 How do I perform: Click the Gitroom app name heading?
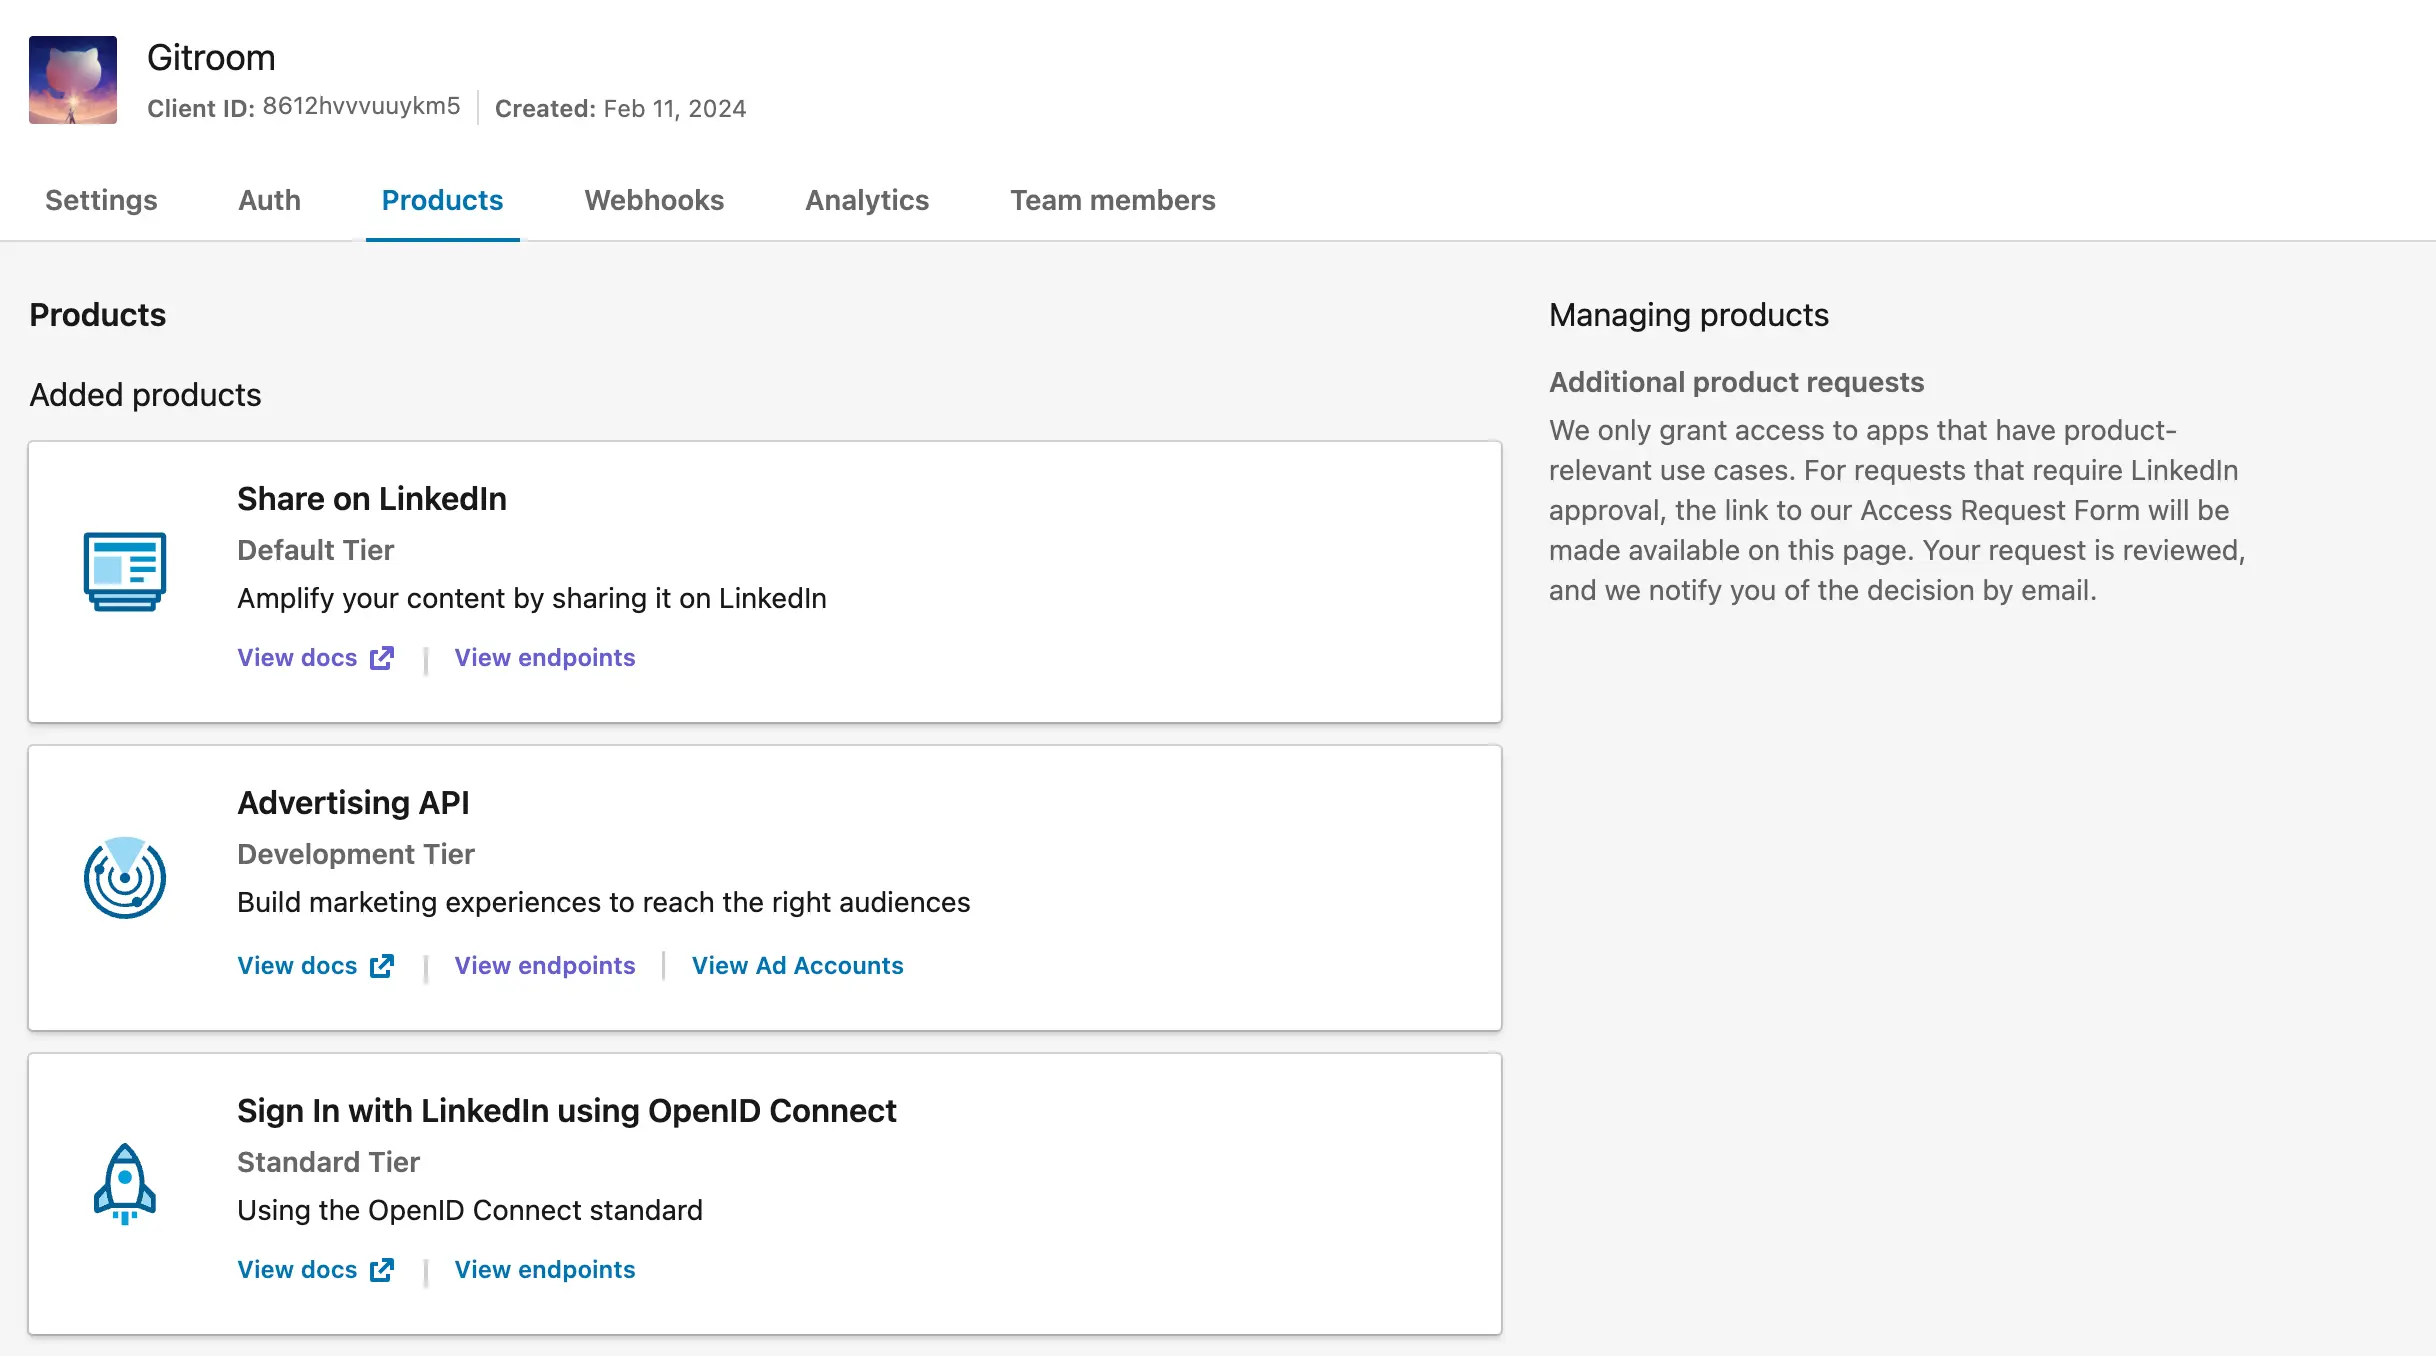pyautogui.click(x=211, y=58)
